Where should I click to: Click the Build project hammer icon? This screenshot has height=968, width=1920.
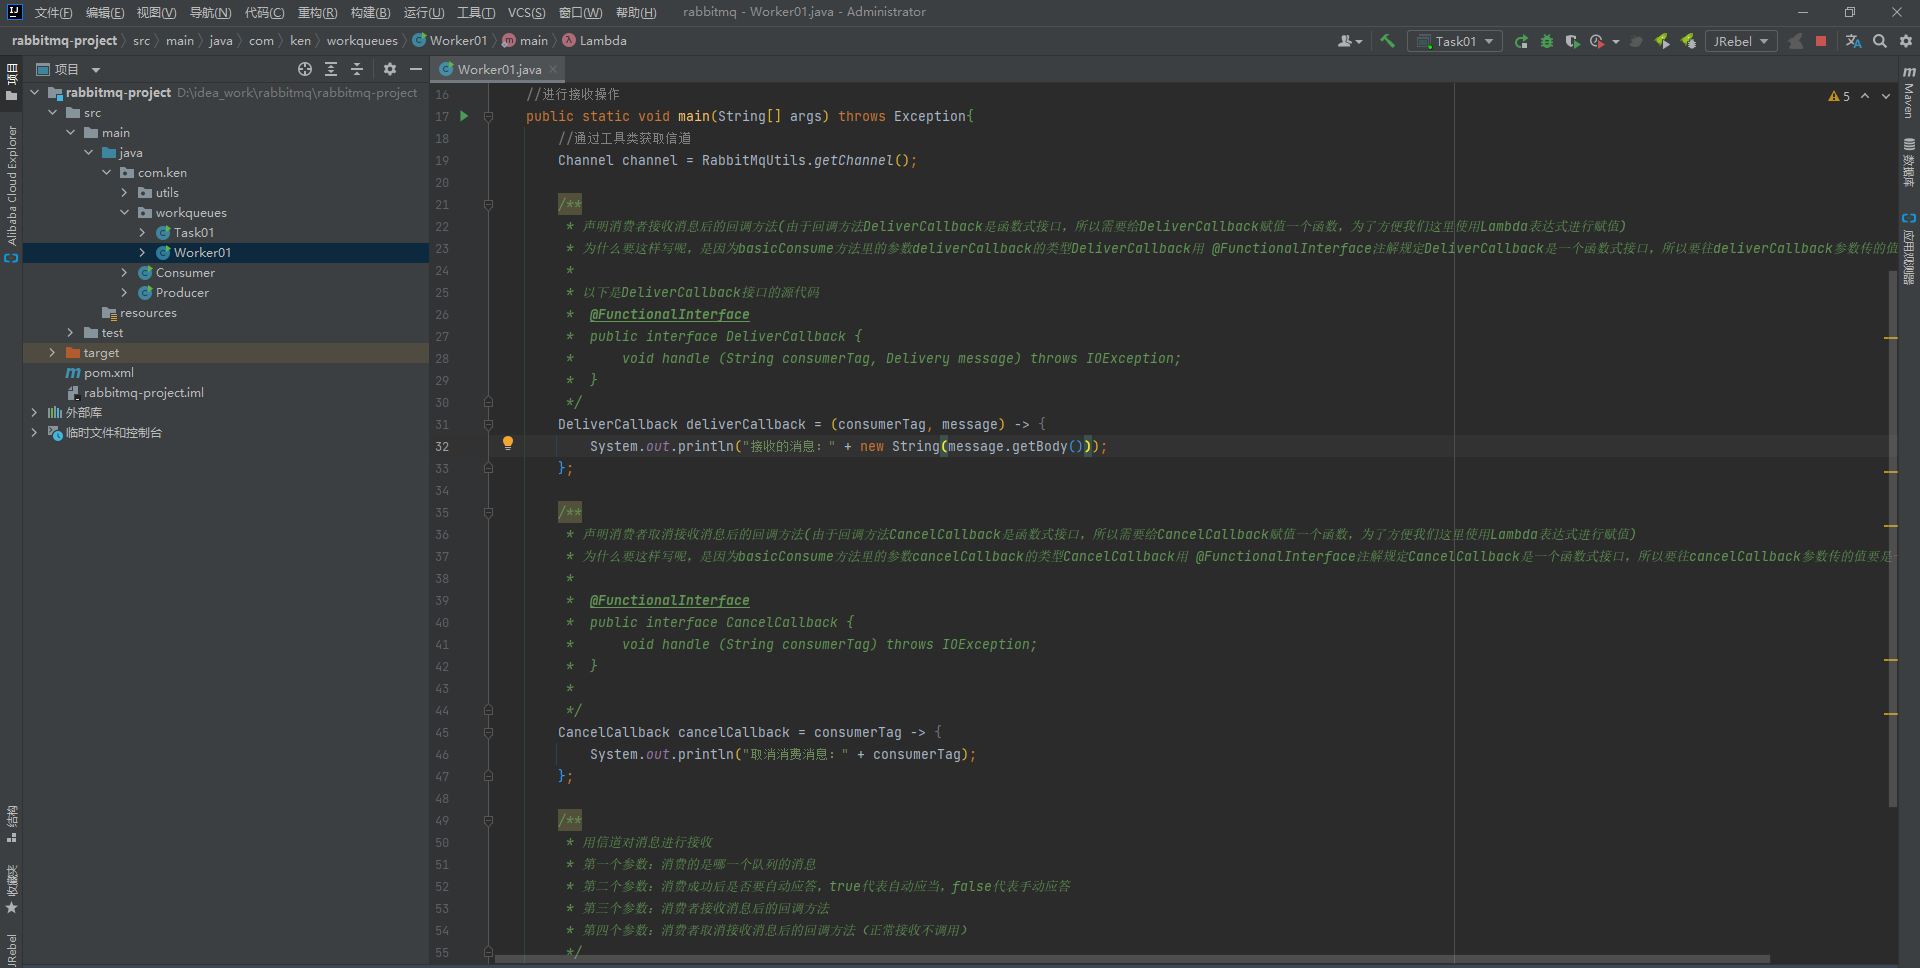[x=1387, y=41]
